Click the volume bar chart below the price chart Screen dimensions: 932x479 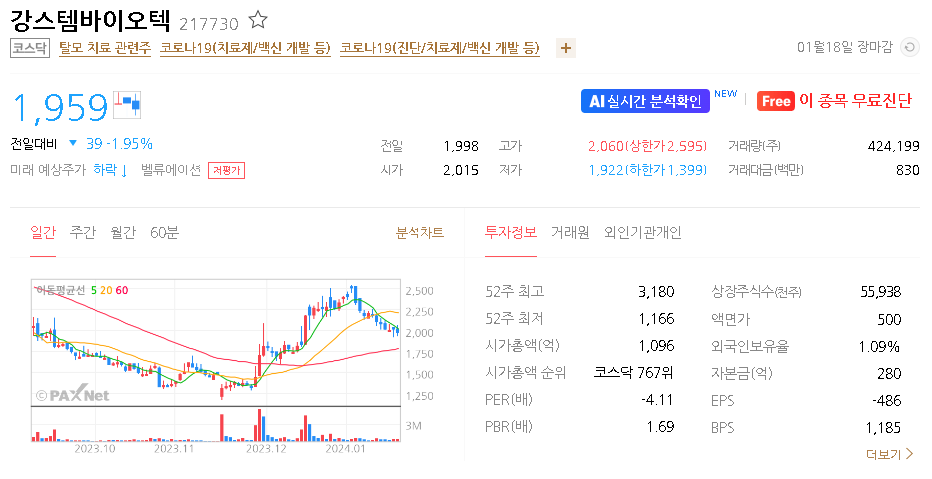[216, 424]
